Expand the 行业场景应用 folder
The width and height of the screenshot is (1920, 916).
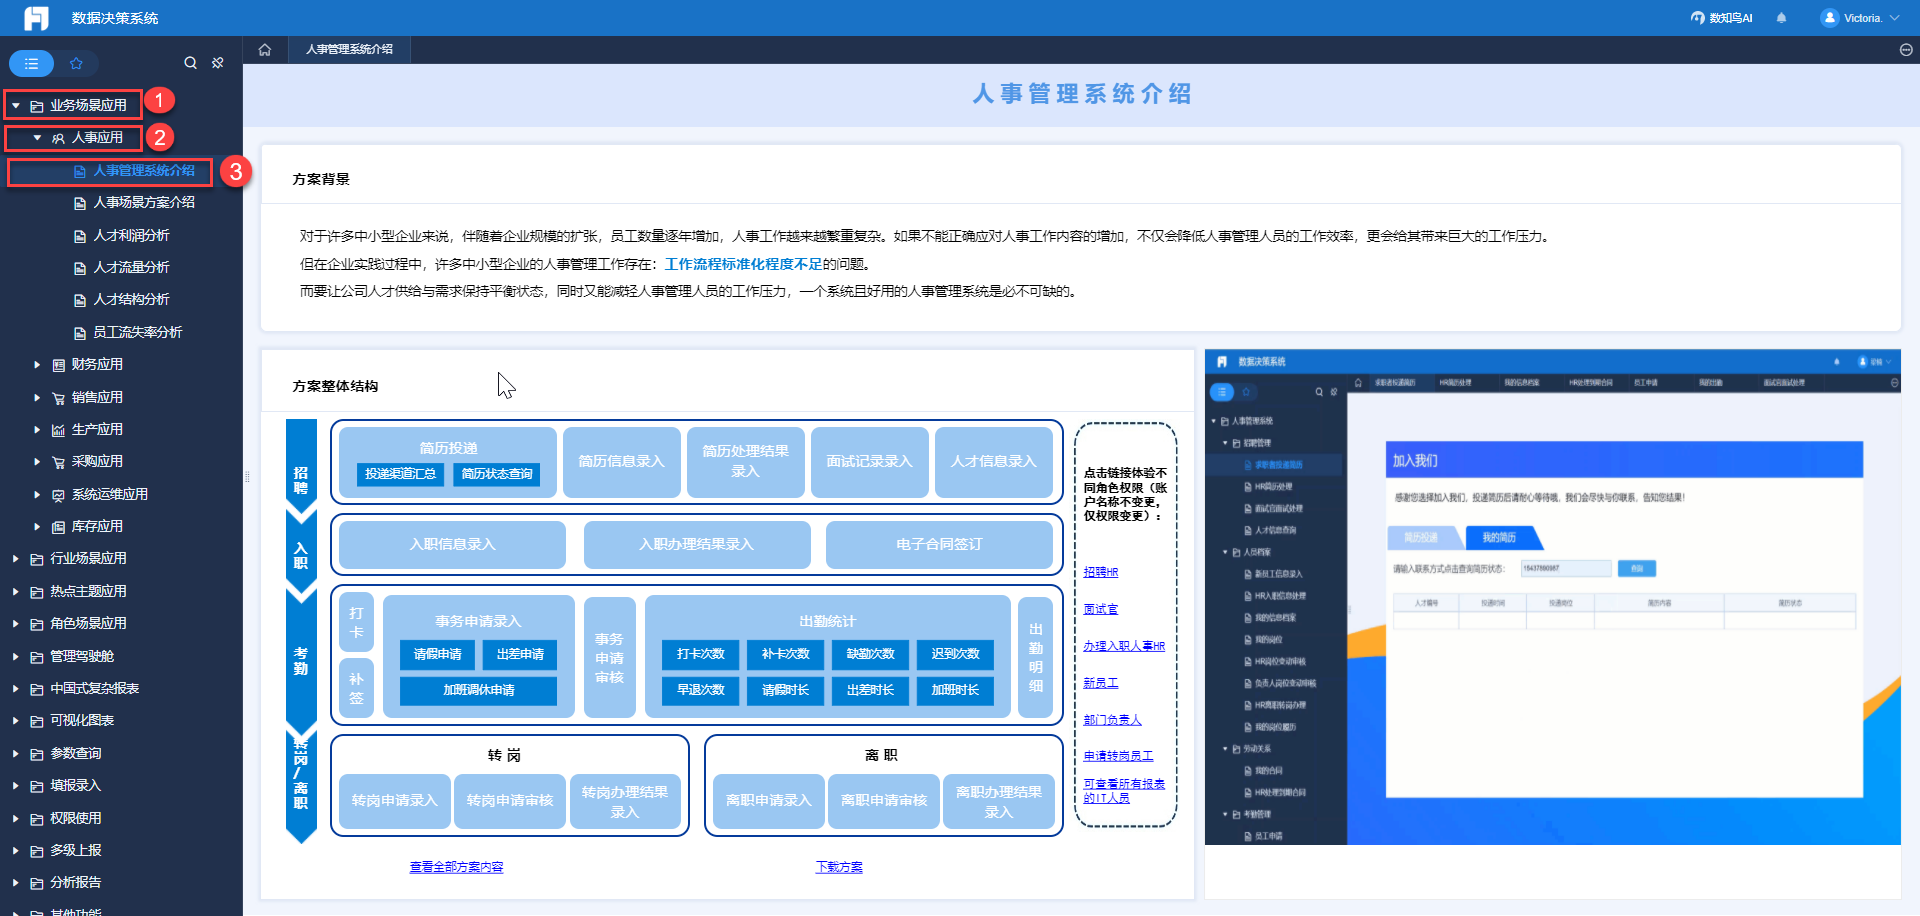pos(16,559)
